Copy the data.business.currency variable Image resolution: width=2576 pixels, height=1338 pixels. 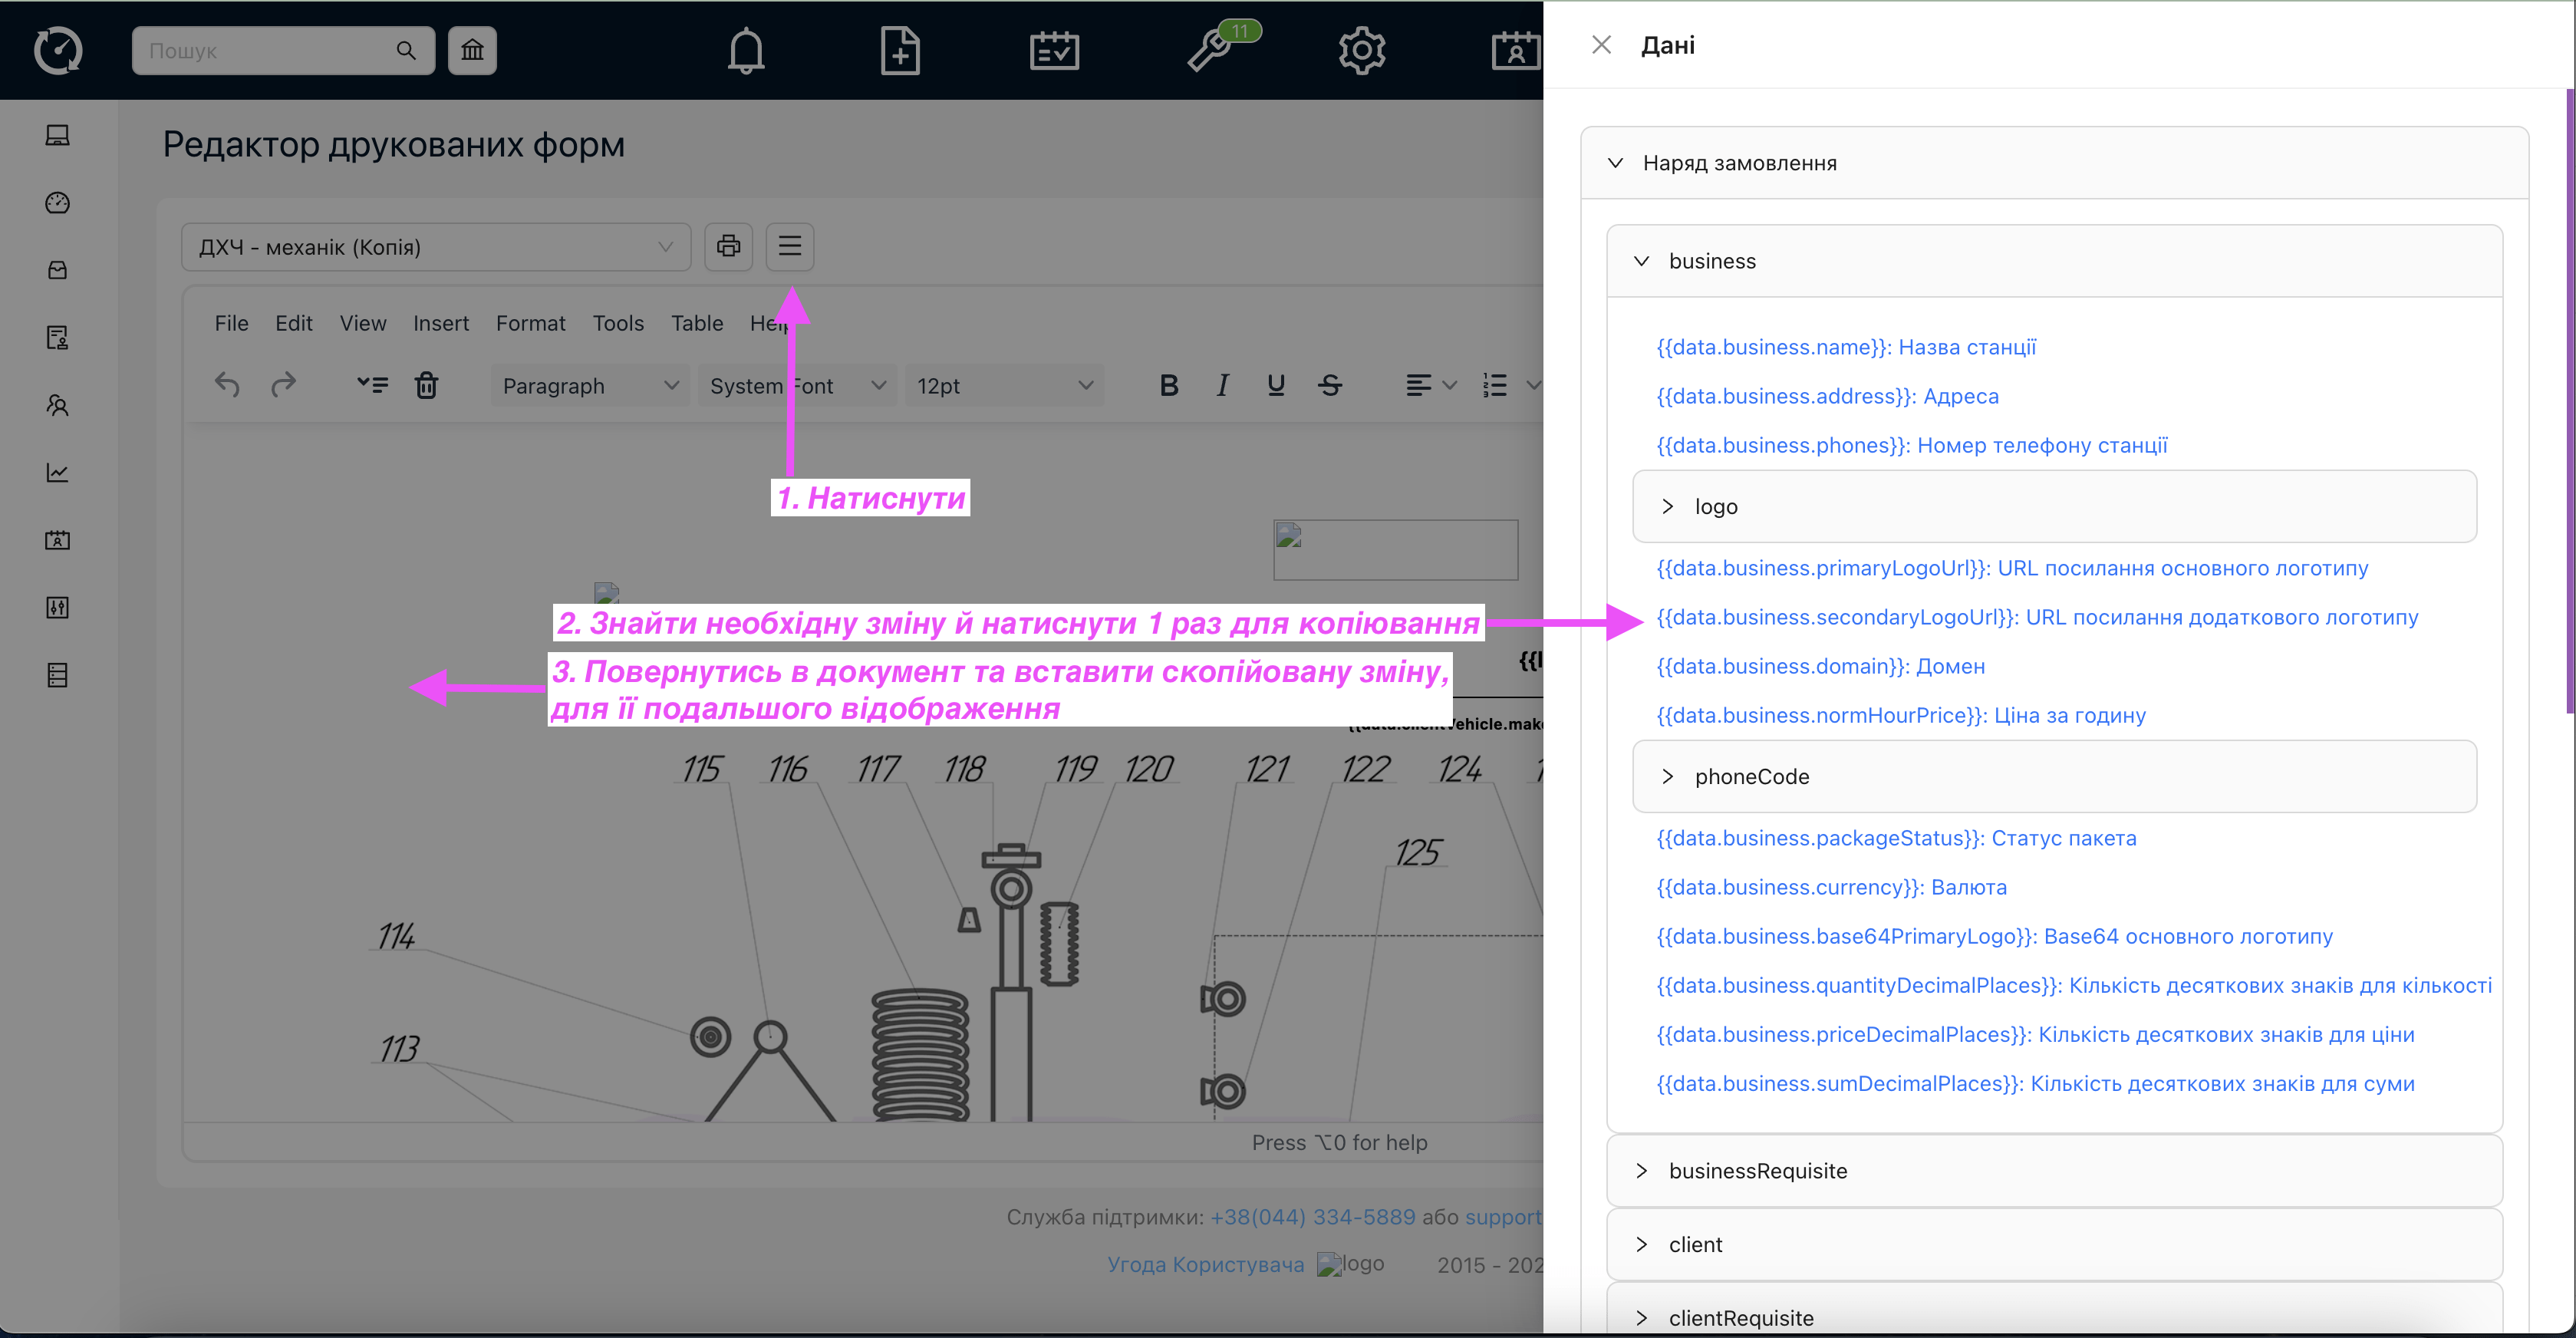1831,887
